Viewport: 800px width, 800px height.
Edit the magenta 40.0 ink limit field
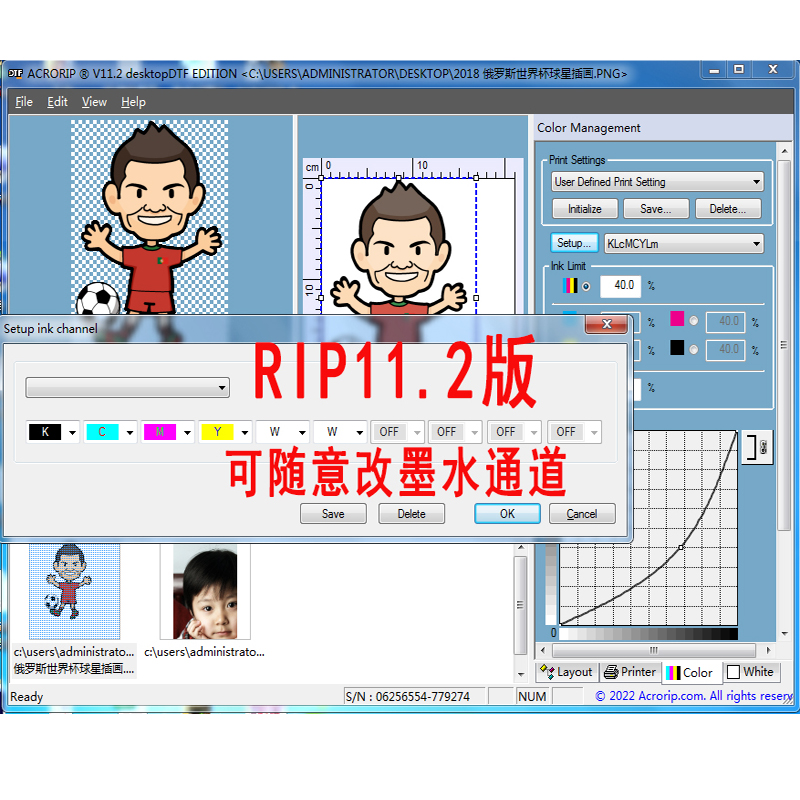click(x=726, y=321)
